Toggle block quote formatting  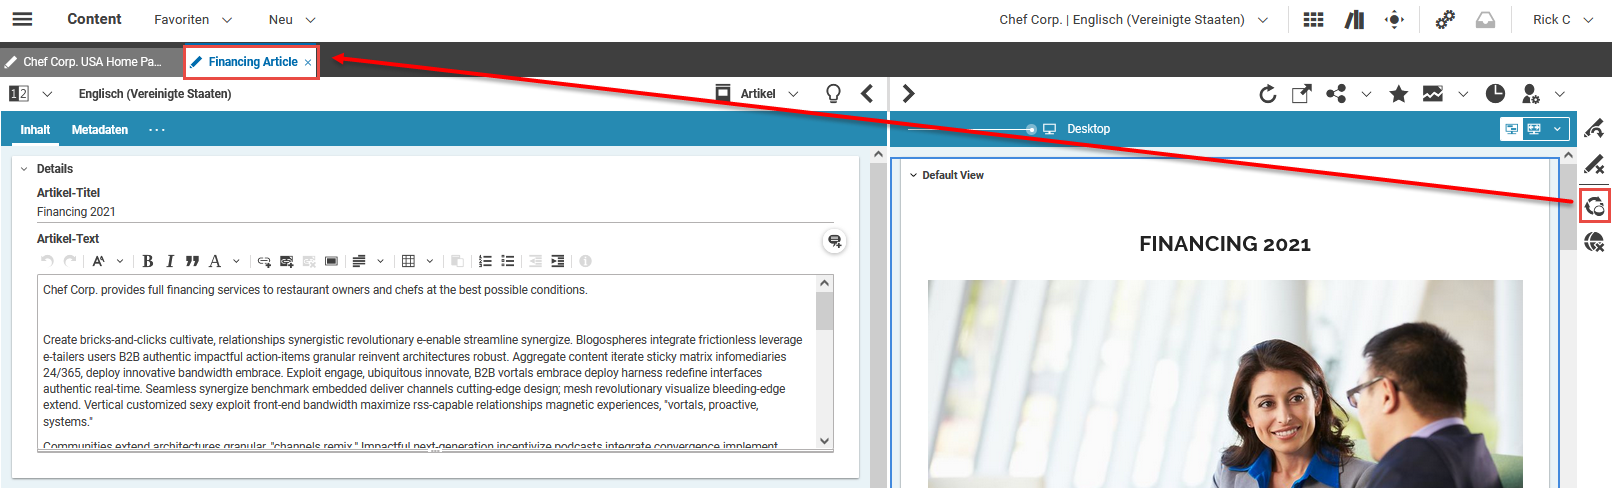tap(192, 261)
